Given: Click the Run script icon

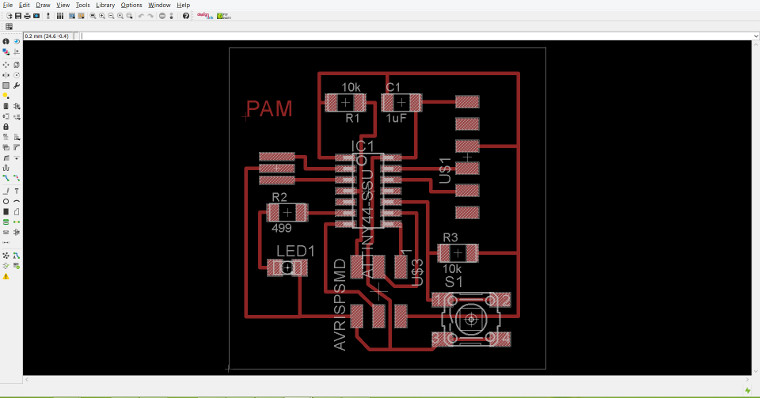Looking at the screenshot, I should (x=72, y=16).
